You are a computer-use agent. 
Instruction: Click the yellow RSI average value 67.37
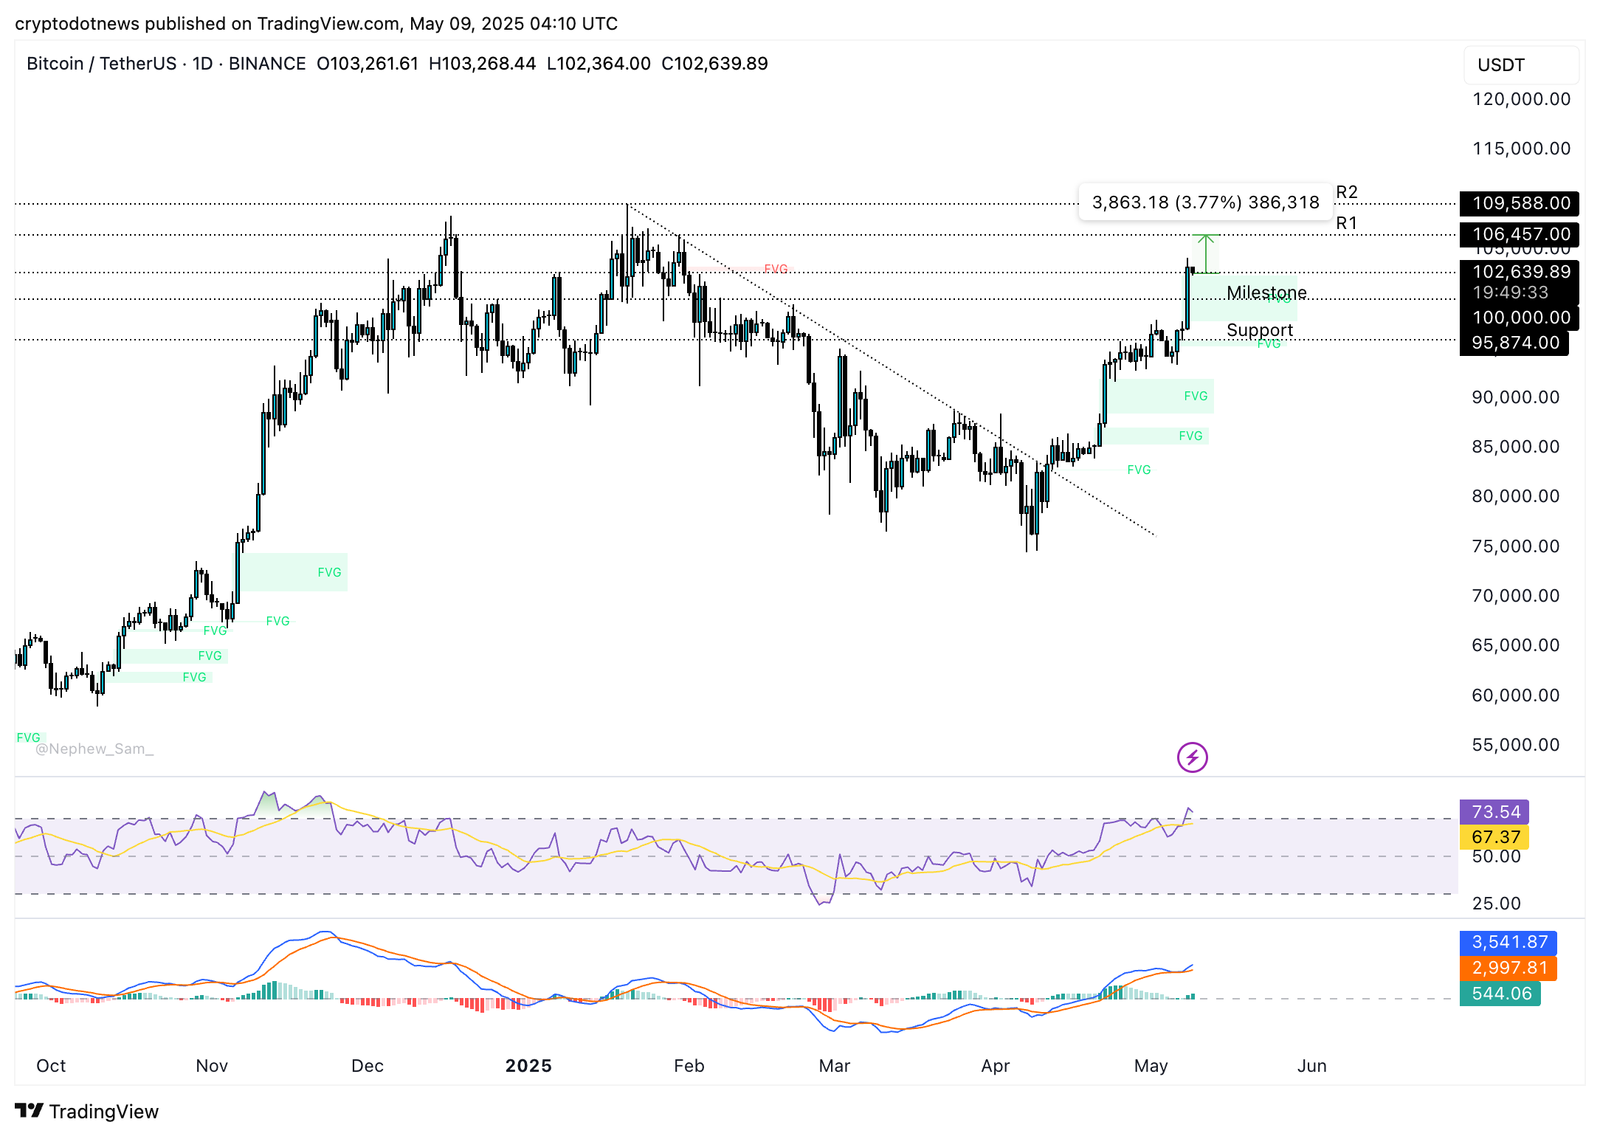(1495, 837)
